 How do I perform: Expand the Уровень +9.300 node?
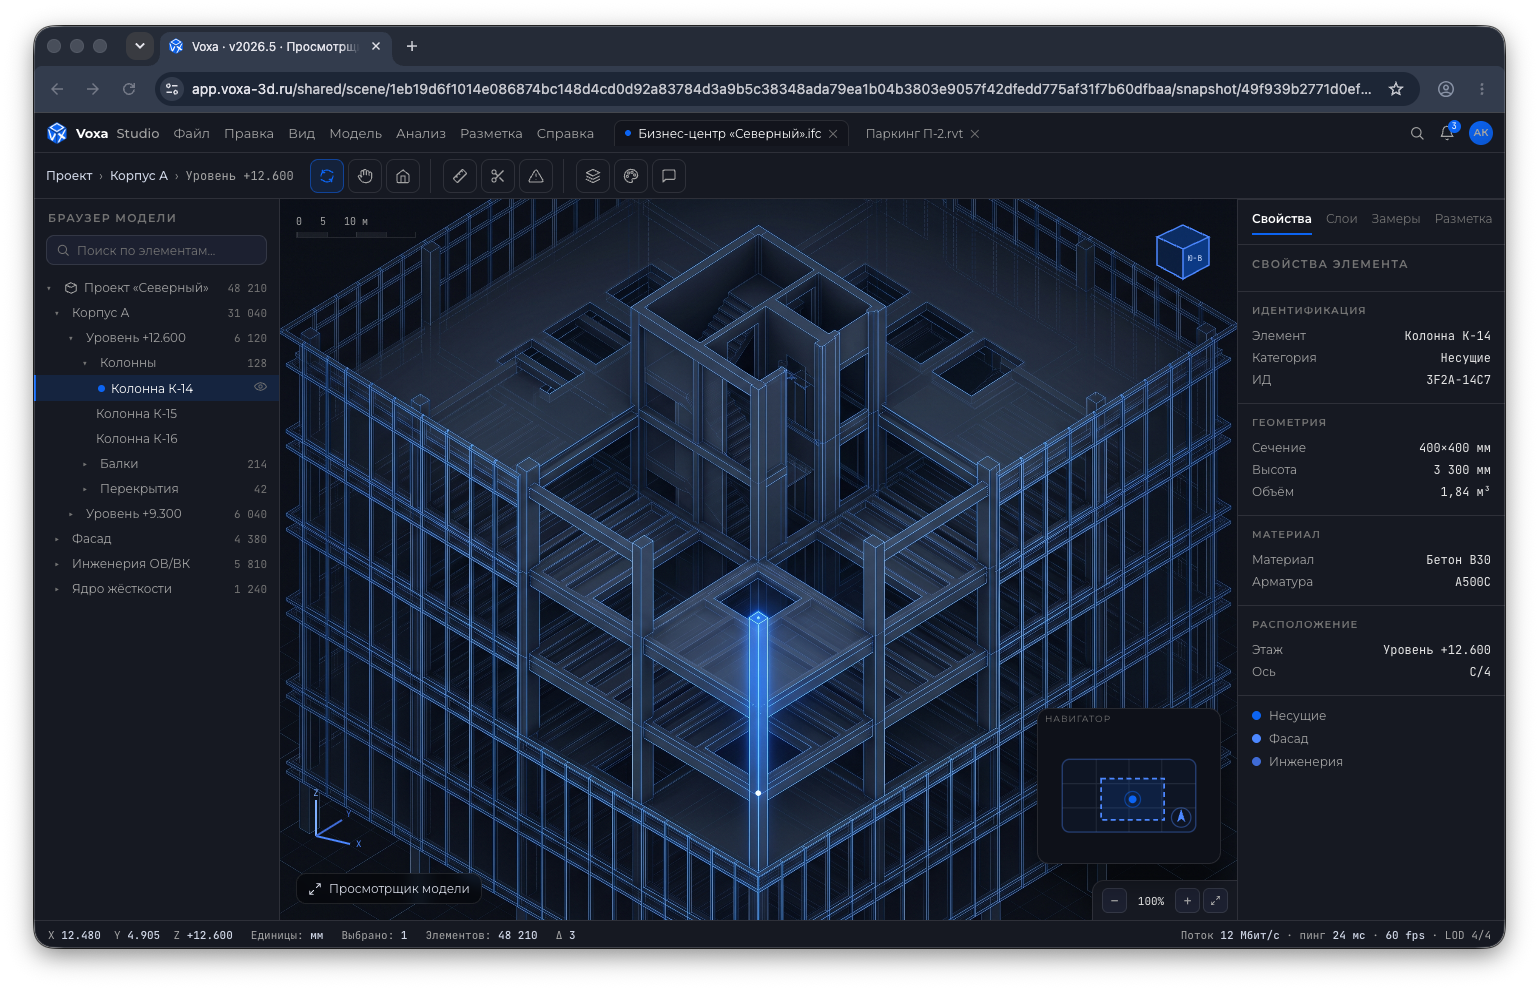[71, 514]
